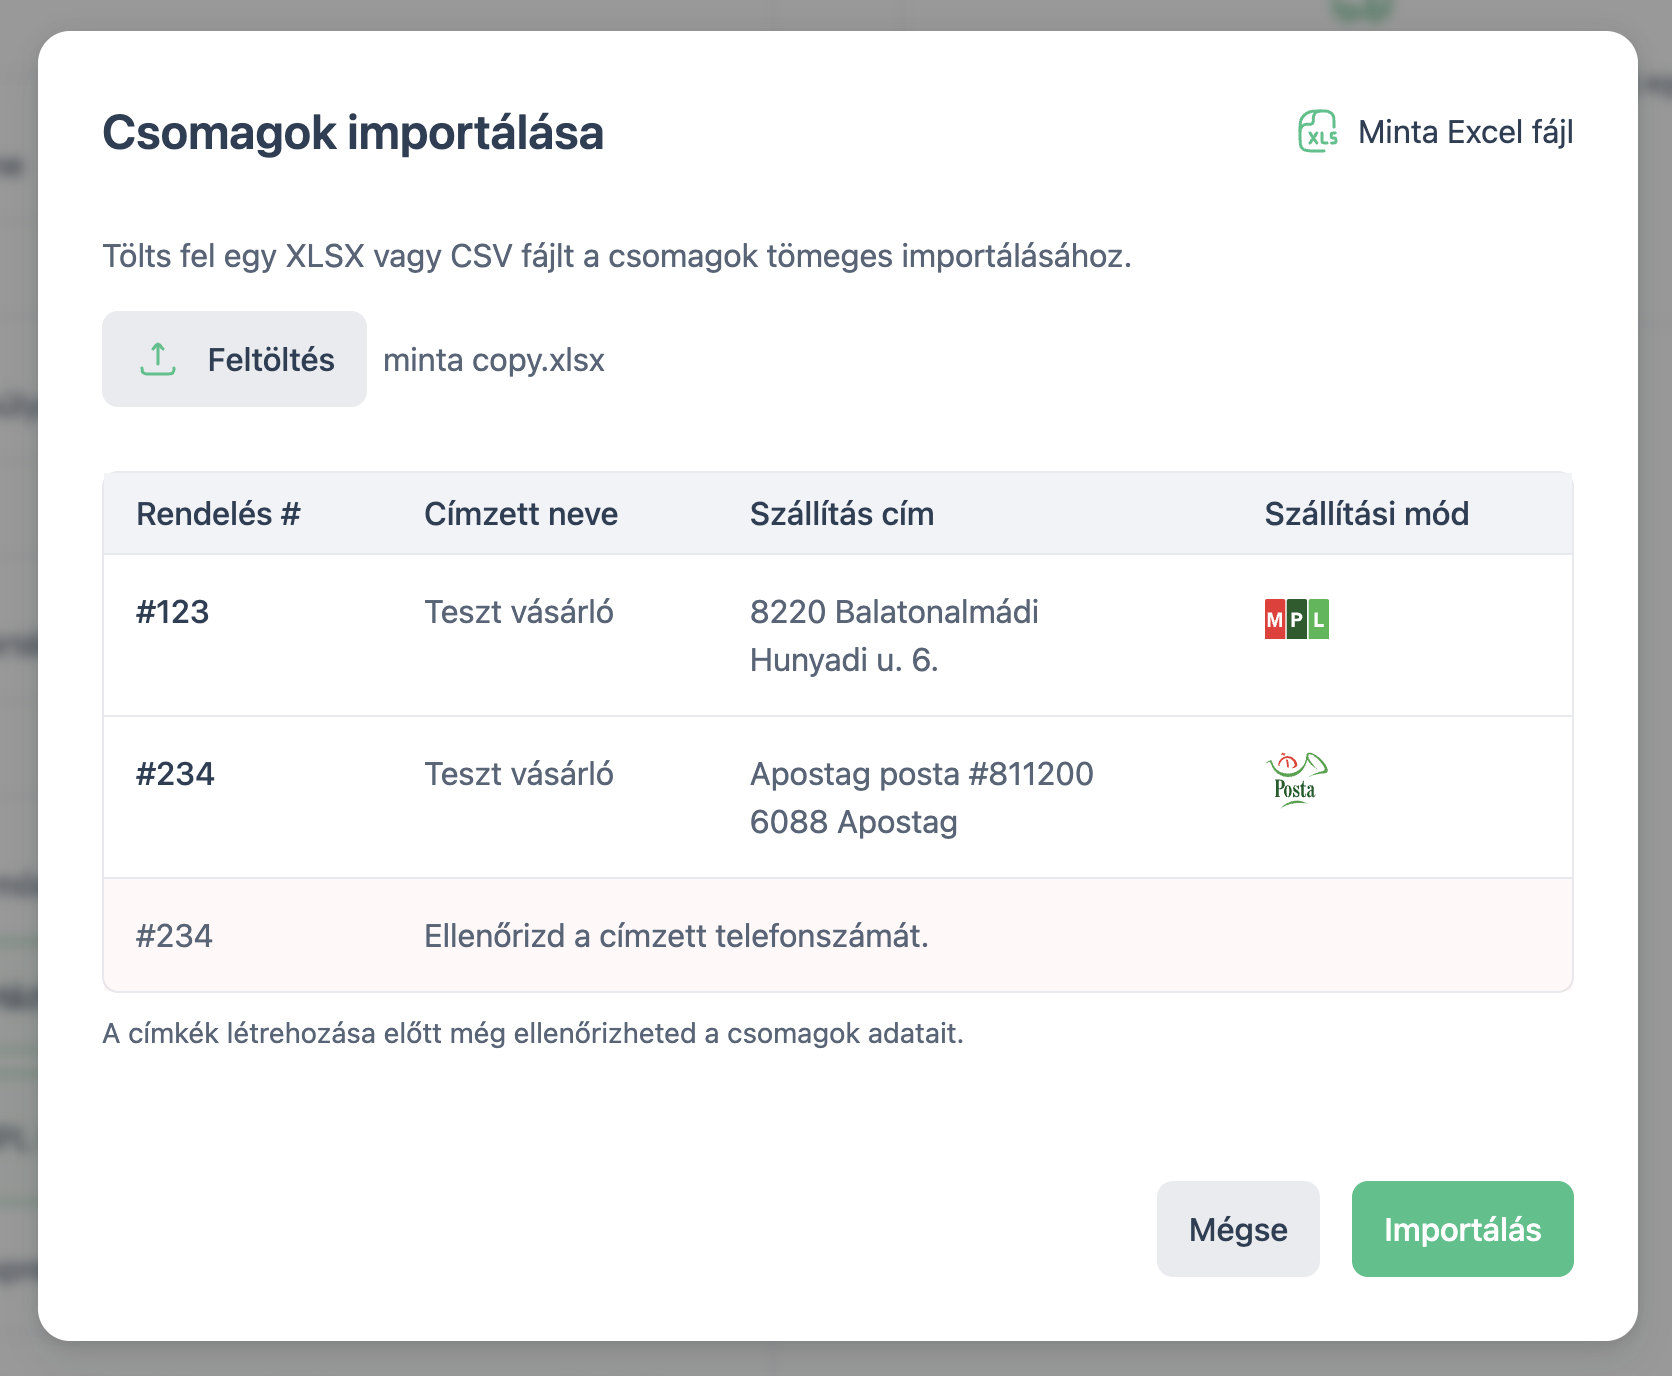The image size is (1672, 1376).
Task: Click the Rendelés # column header
Action: pyautogui.click(x=218, y=514)
